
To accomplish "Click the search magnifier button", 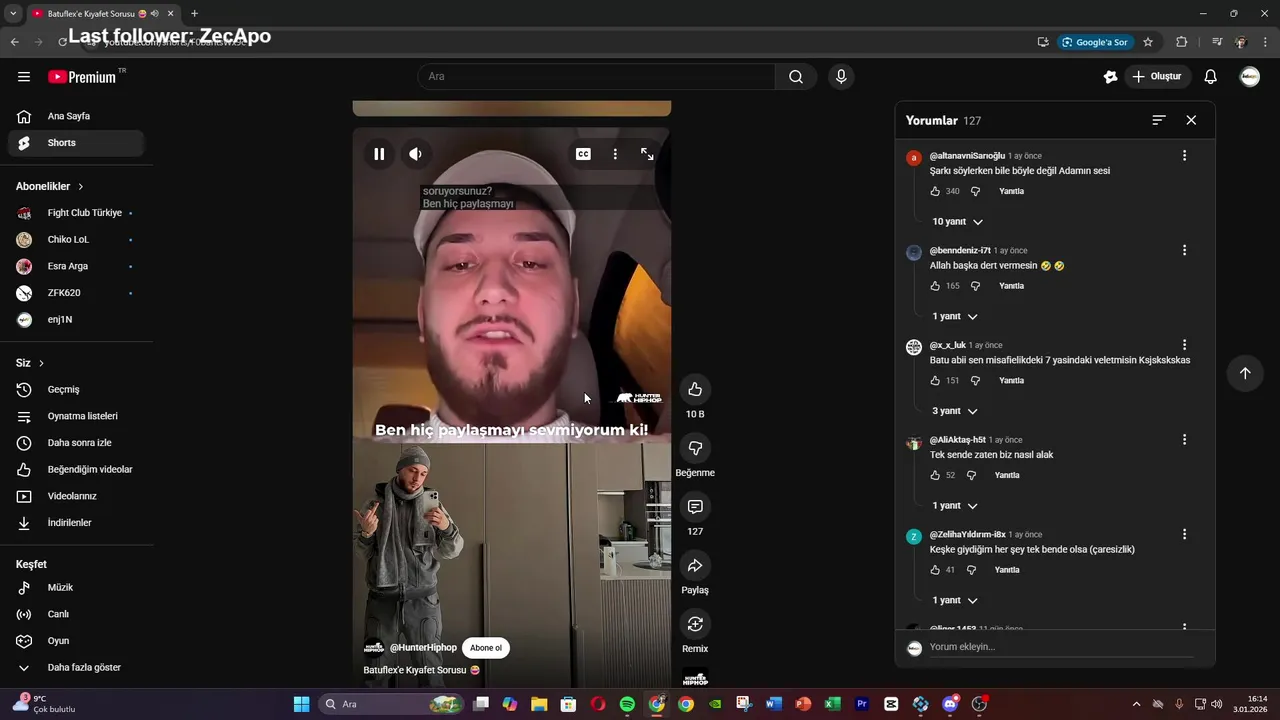I will [x=796, y=77].
